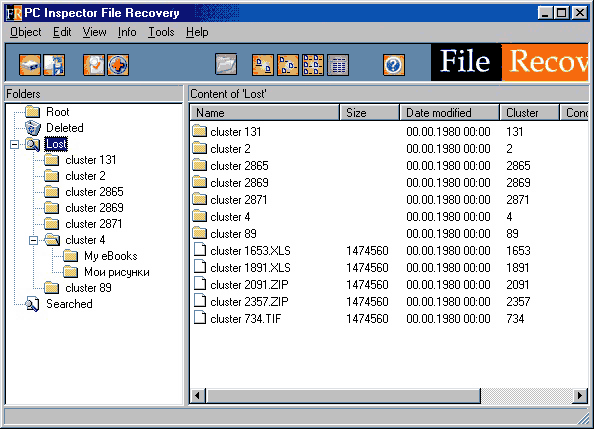Viewport: 594px width, 429px height.
Task: Select the Deleted folder in tree
Action: pyautogui.click(x=64, y=128)
